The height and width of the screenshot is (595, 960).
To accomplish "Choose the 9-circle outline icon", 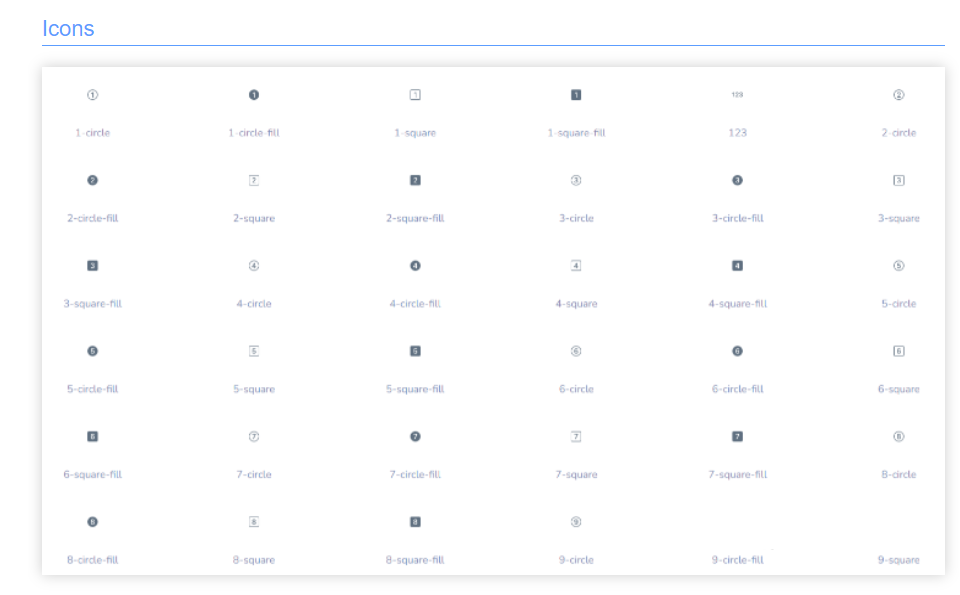I will (576, 522).
